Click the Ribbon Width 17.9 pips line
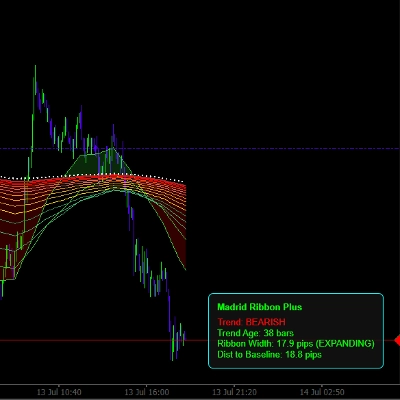Viewport: 400px width, 400px height. pos(296,344)
